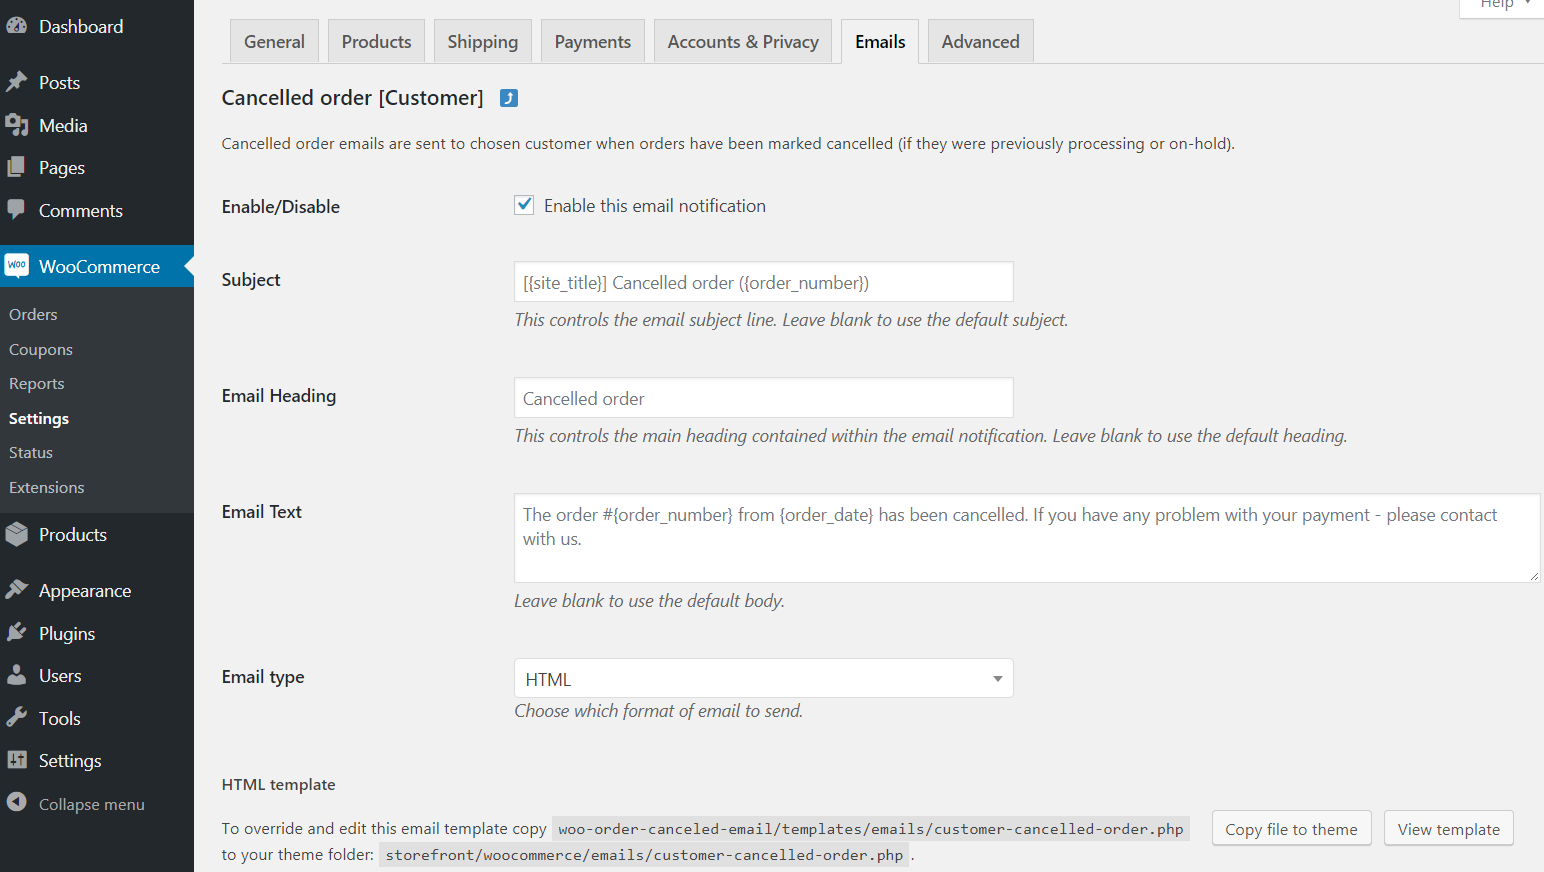
Task: Open the WooCommerce menu label
Action: click(x=99, y=266)
